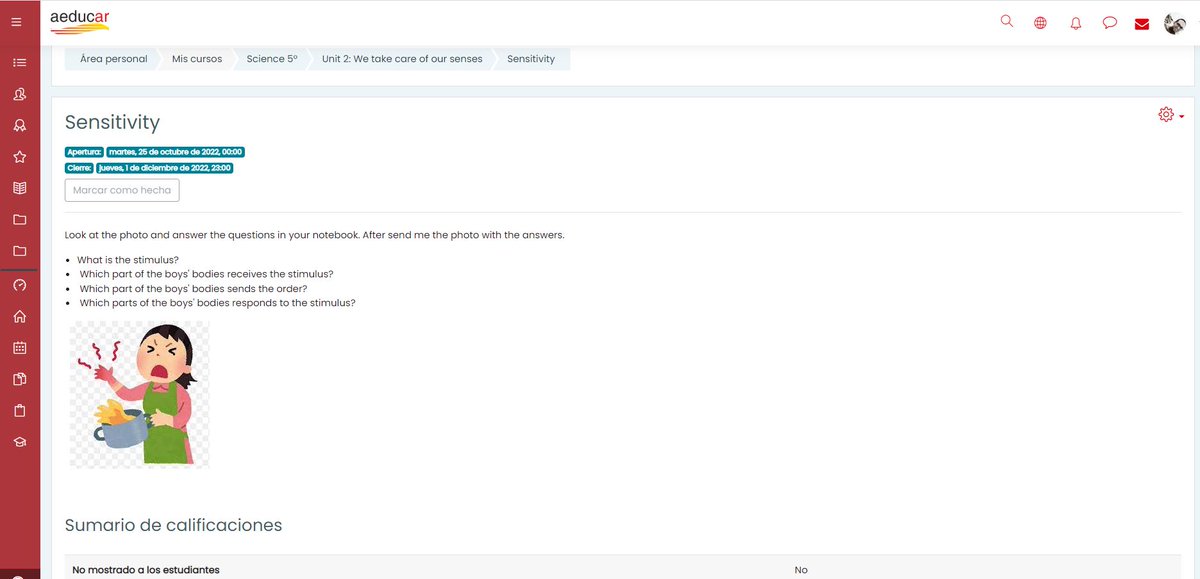Click the Sensitivity page heading
This screenshot has width=1200, height=579.
point(112,122)
